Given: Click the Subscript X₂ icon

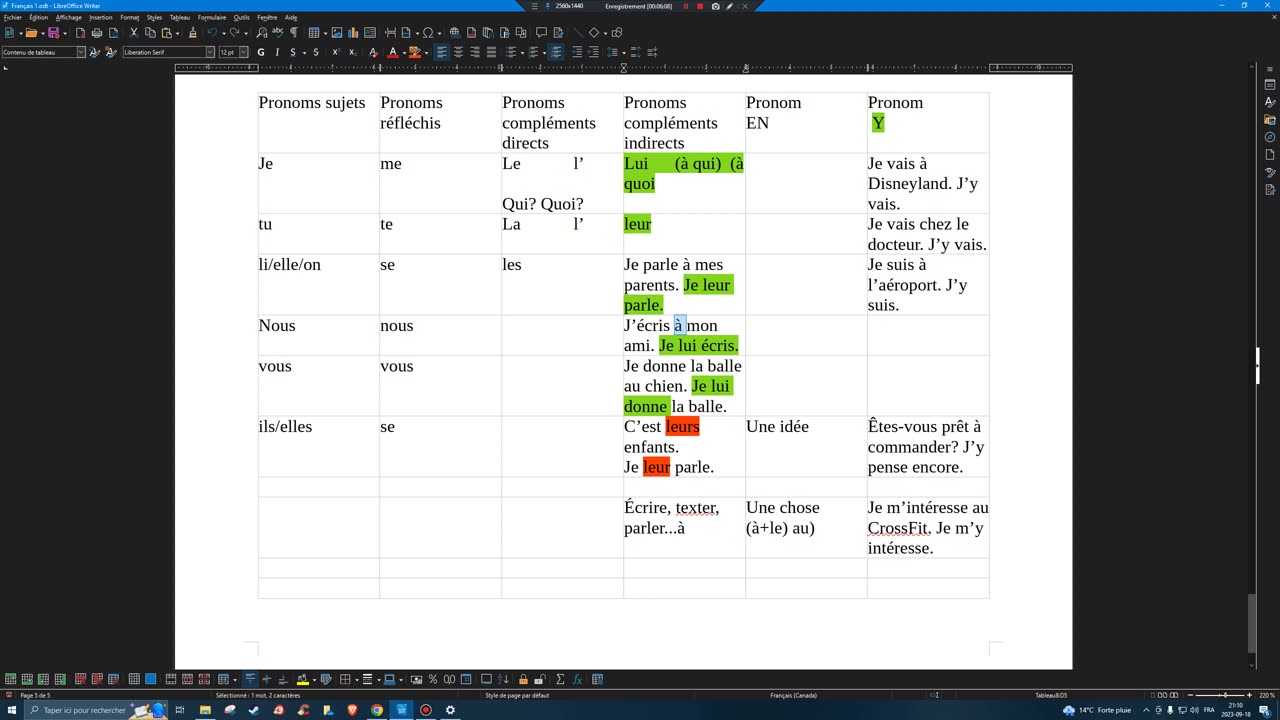Looking at the screenshot, I should [x=353, y=52].
